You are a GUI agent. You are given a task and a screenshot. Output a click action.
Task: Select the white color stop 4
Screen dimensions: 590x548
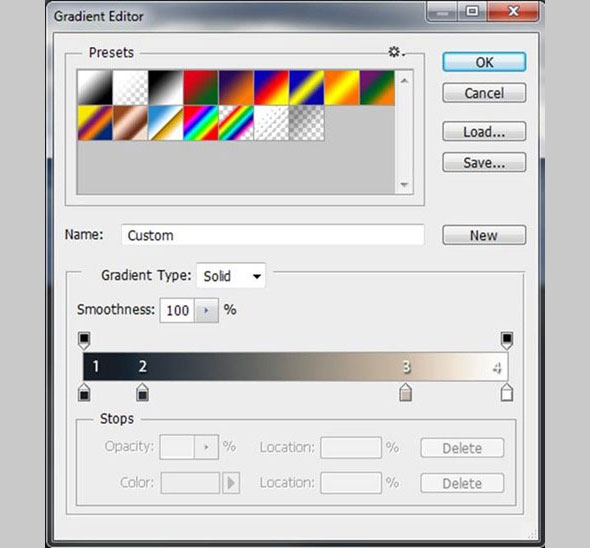click(507, 392)
